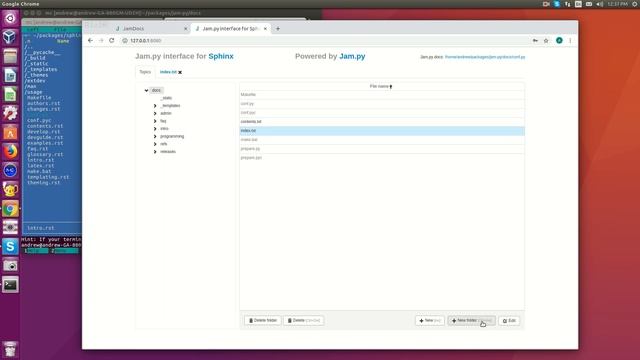The image size is (640, 360).
Task: Open System Settings wrench-and-gear icon in dock
Action: pyautogui.click(x=10, y=113)
